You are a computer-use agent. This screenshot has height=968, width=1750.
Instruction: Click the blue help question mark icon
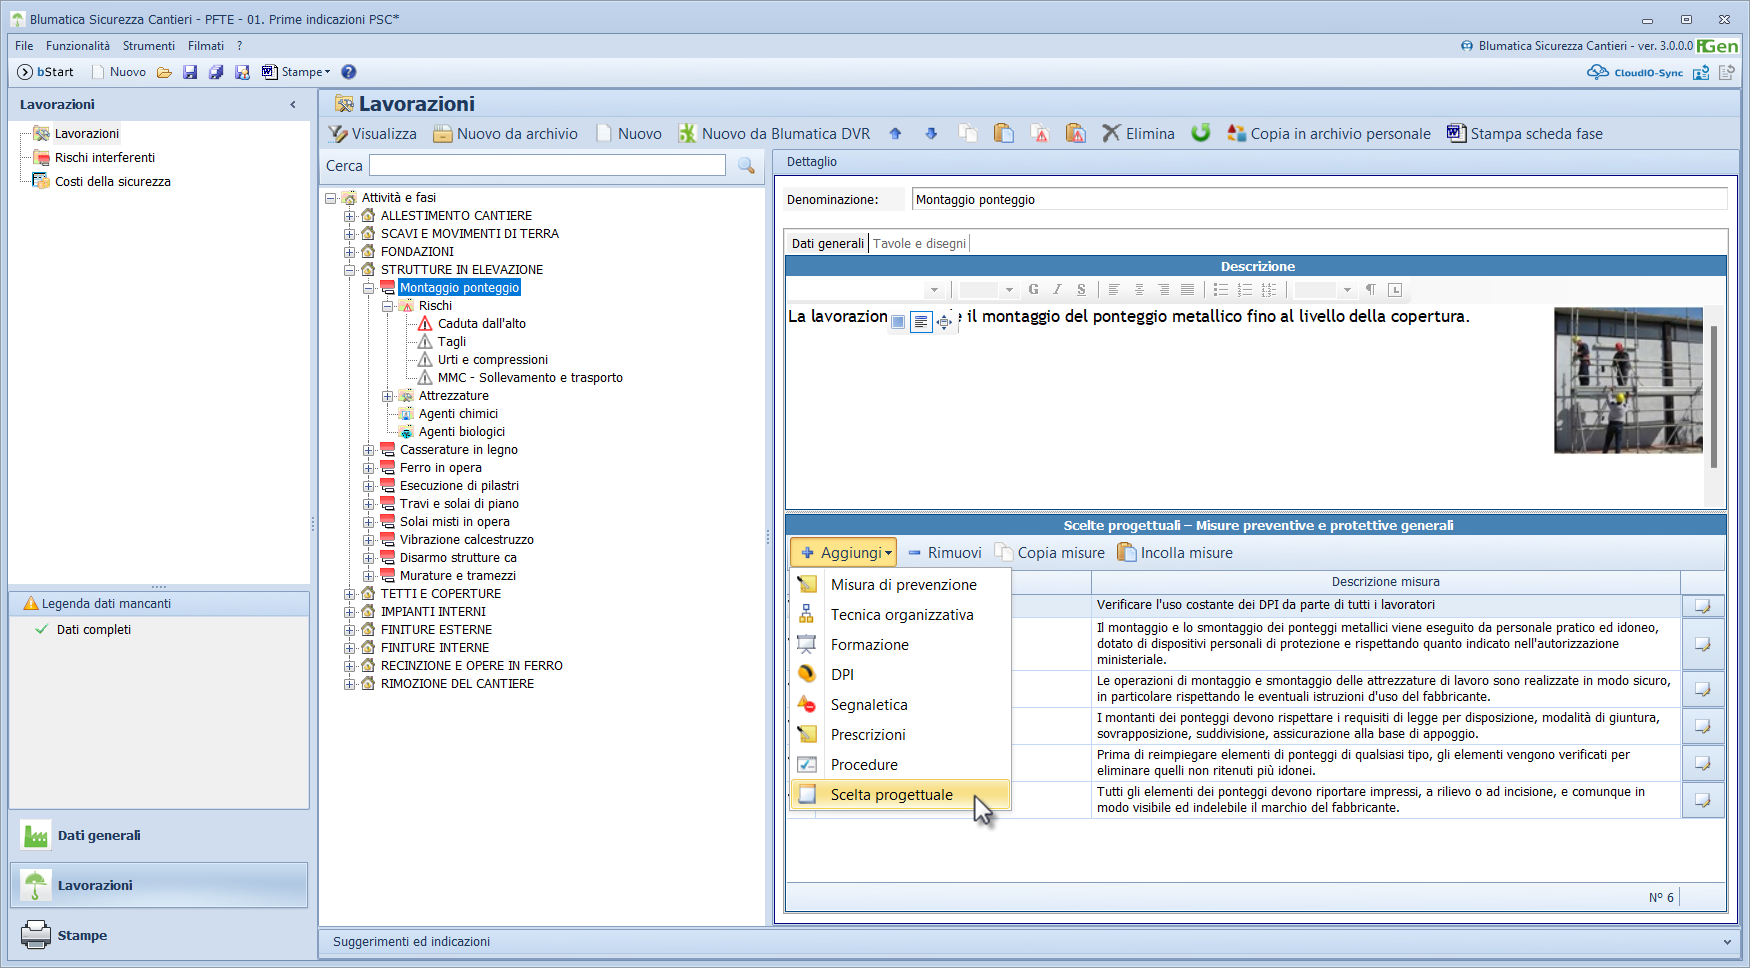pyautogui.click(x=349, y=72)
